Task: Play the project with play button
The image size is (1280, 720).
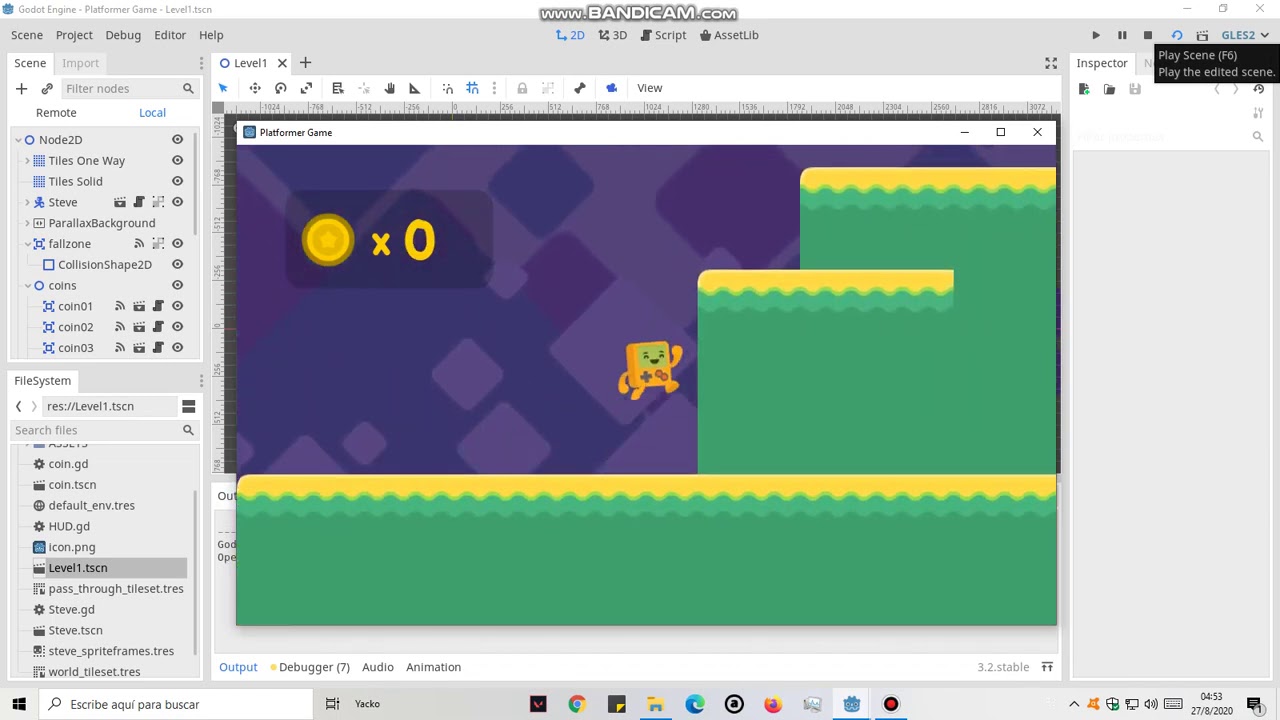Action: click(1096, 35)
